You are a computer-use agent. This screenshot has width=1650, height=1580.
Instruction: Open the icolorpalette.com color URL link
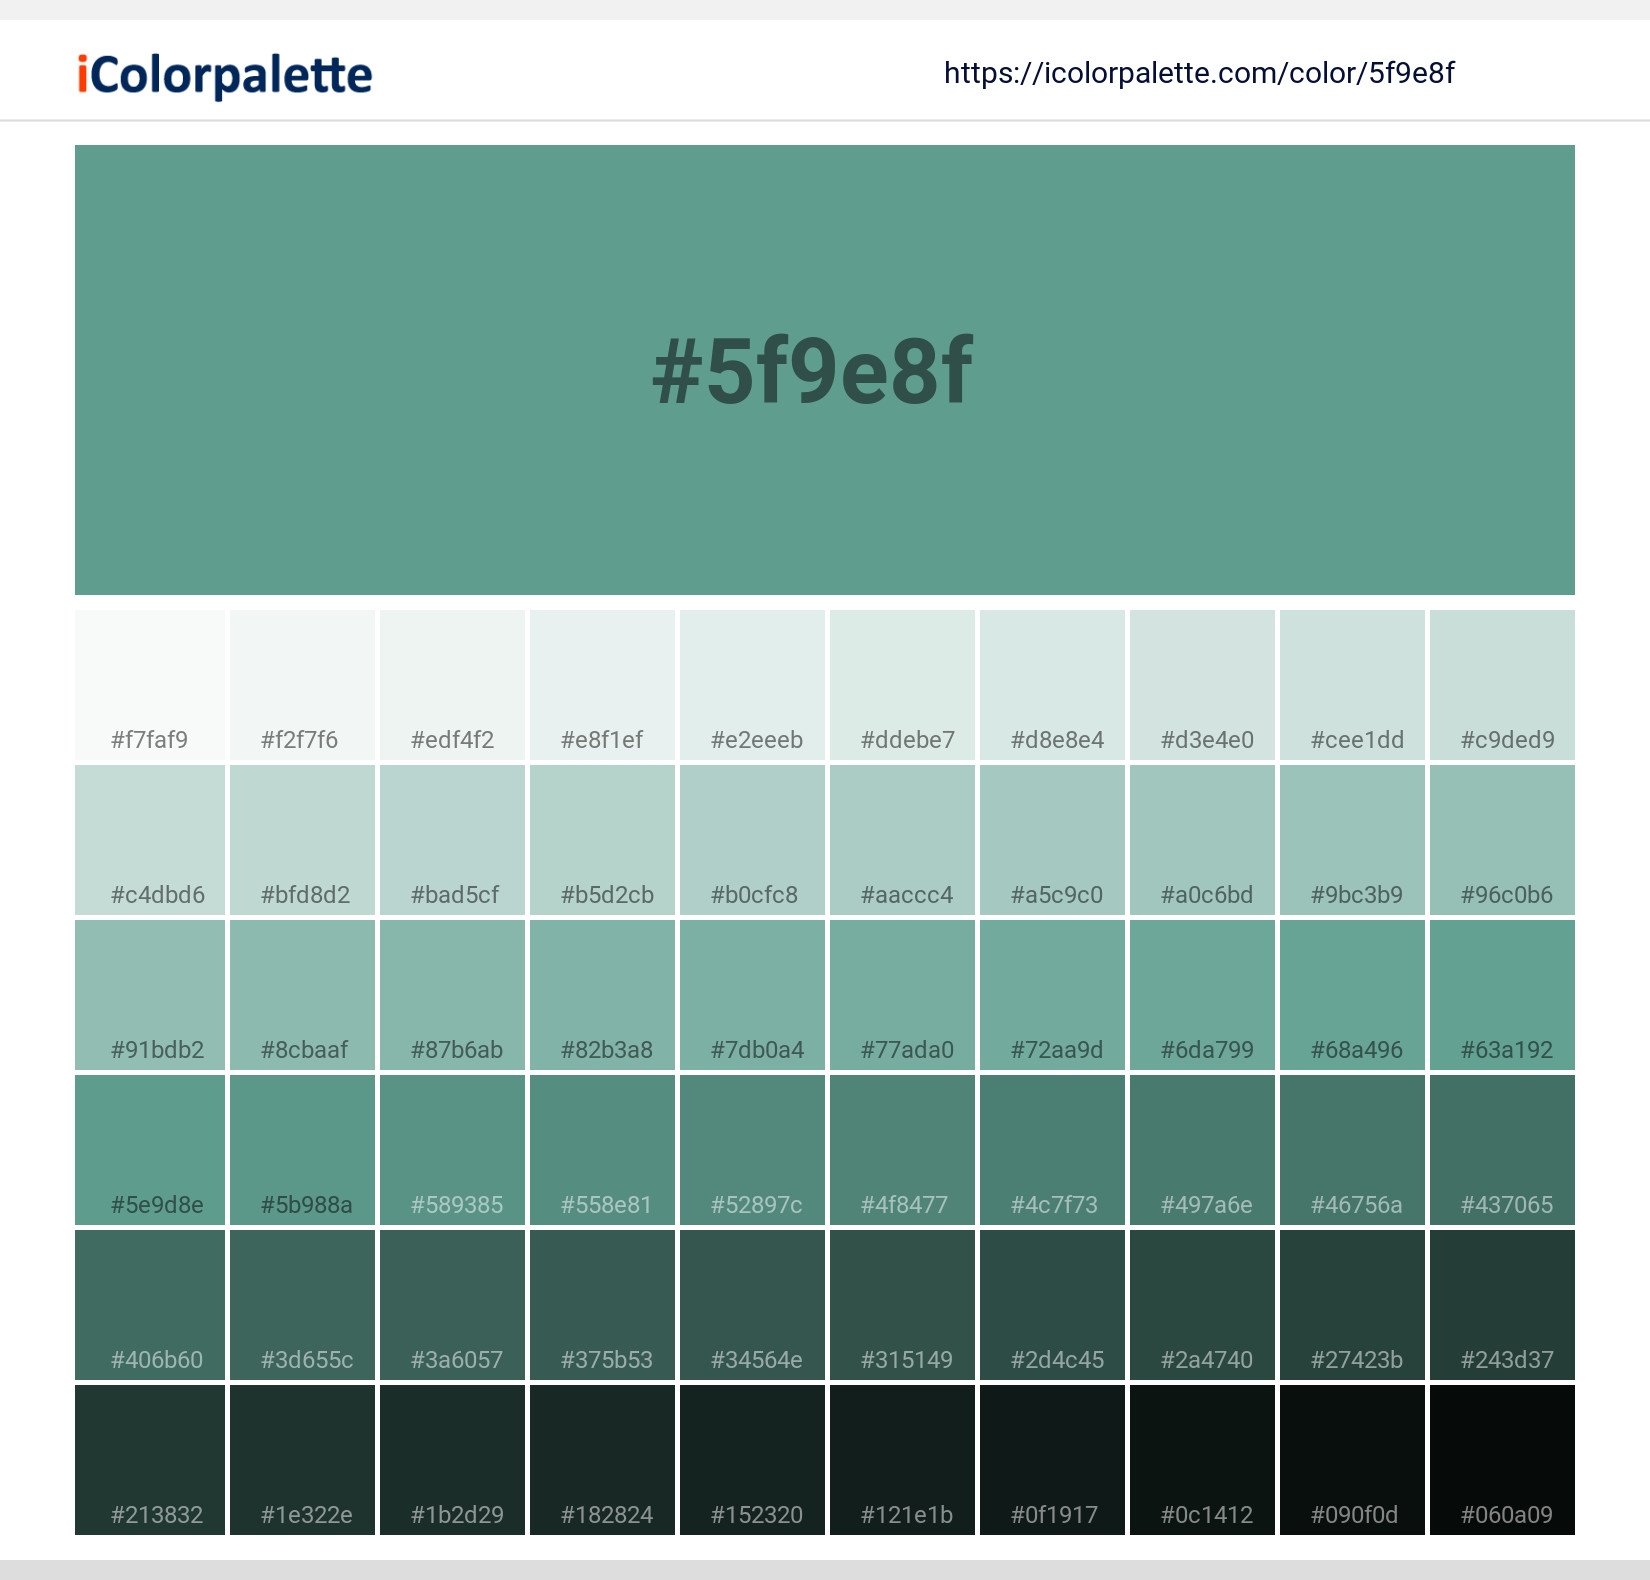coord(1198,73)
